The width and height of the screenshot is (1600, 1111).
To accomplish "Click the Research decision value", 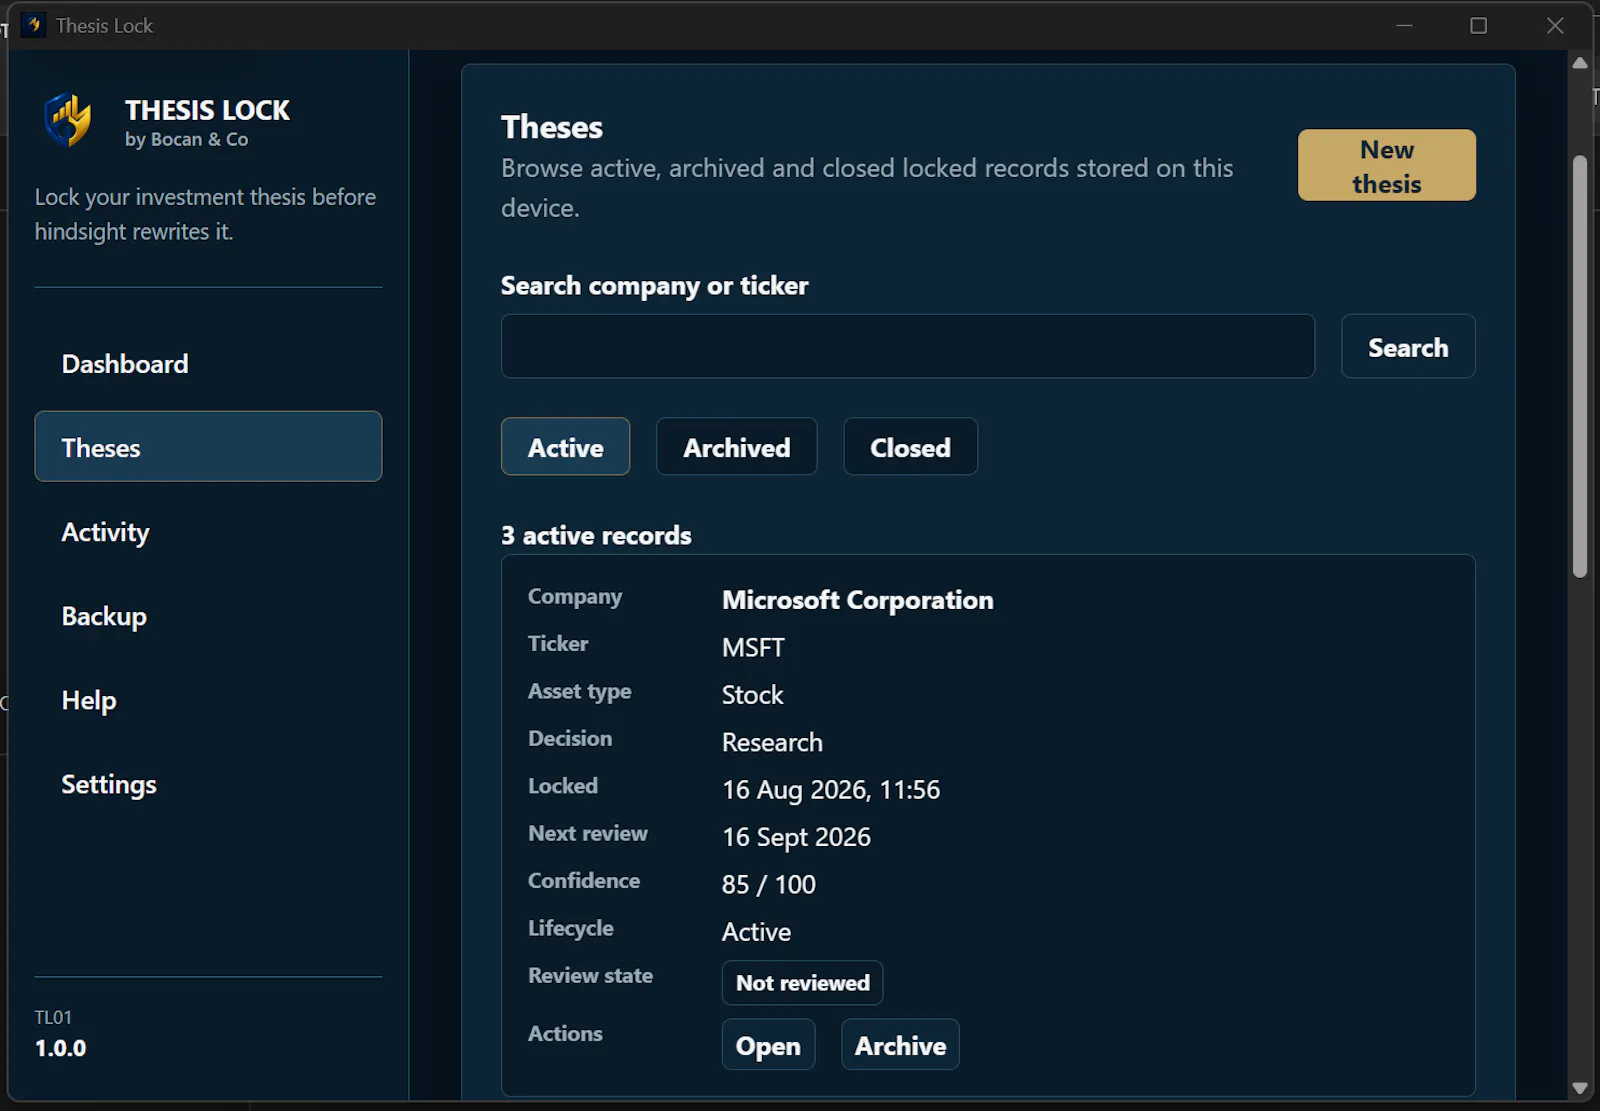I will 772,743.
